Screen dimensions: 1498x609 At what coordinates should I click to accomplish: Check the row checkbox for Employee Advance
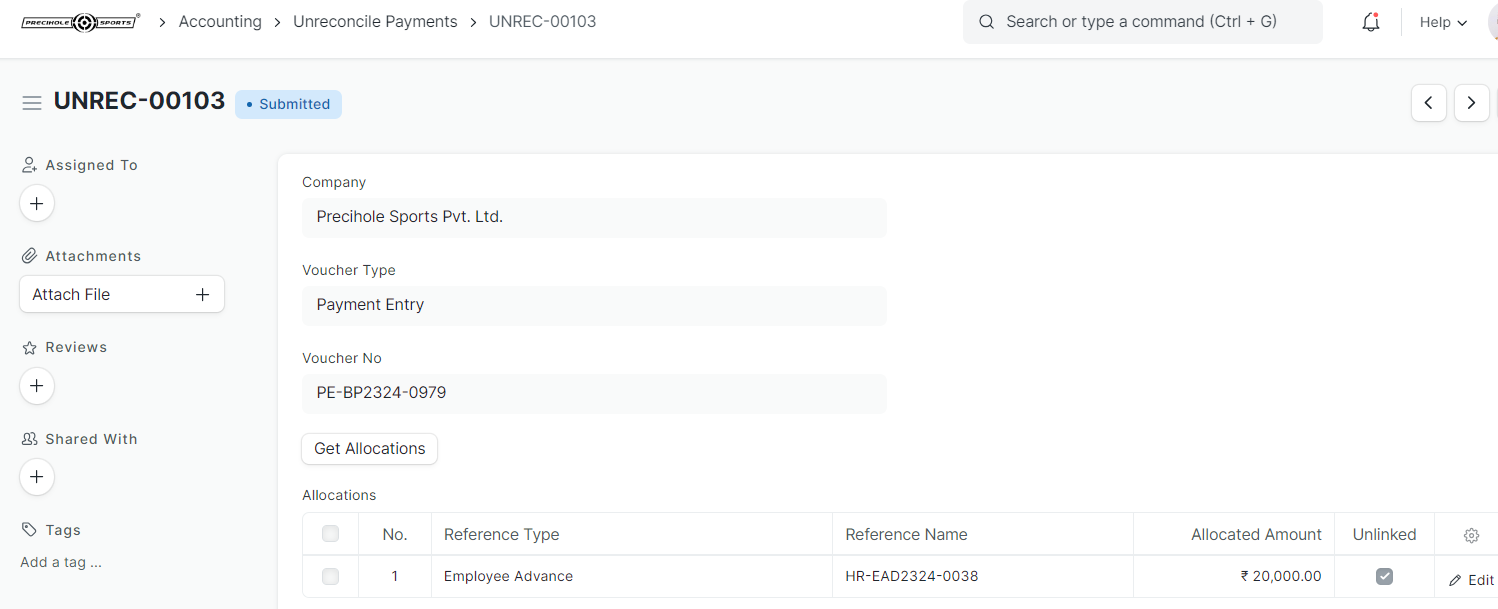330,576
